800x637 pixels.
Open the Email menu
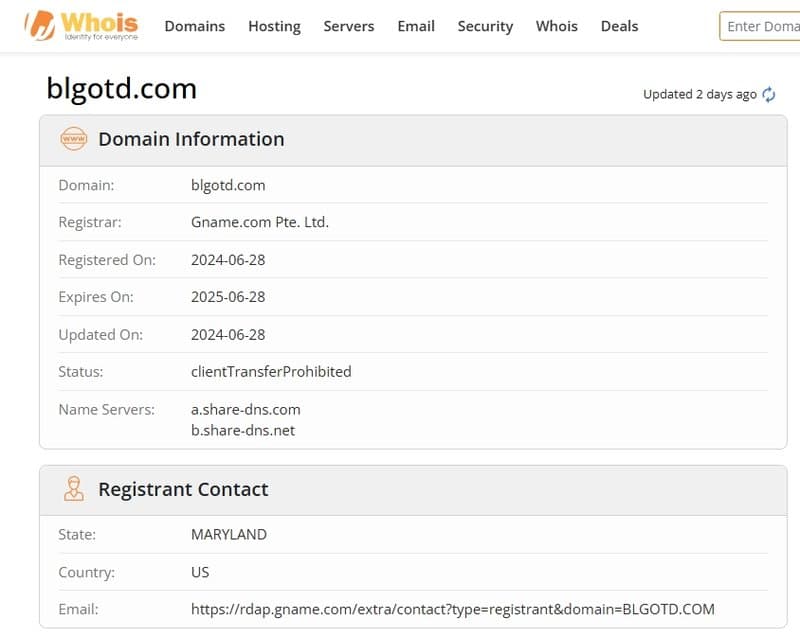point(415,26)
